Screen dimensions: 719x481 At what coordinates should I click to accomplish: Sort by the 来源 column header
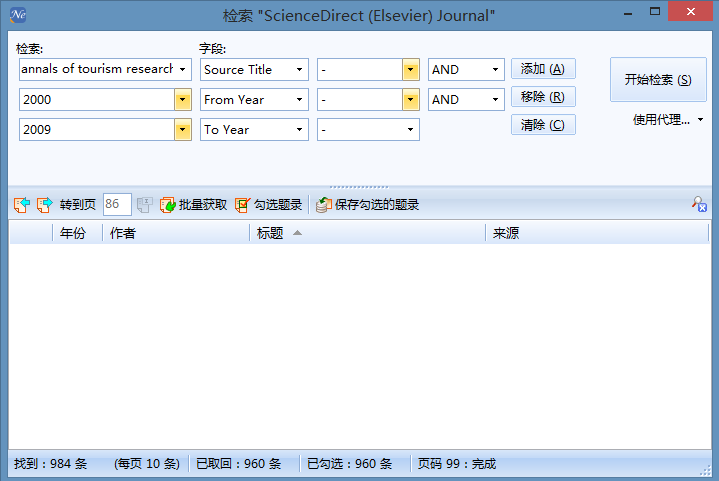point(597,233)
